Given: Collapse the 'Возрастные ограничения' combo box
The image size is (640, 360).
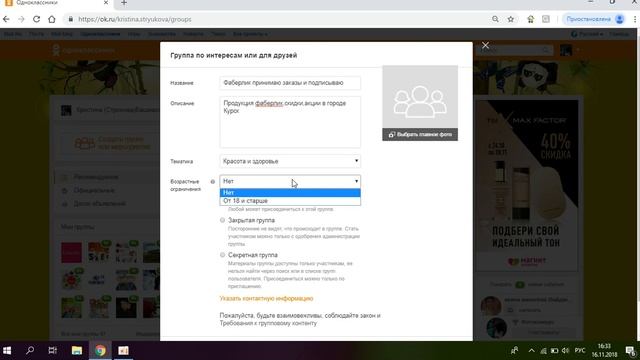Looking at the screenshot, I should point(290,181).
